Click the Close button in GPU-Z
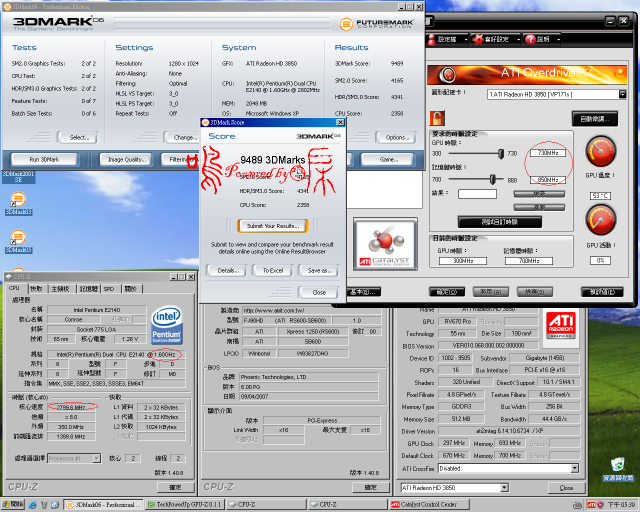Viewport: 640px width, 512px height. (566, 488)
